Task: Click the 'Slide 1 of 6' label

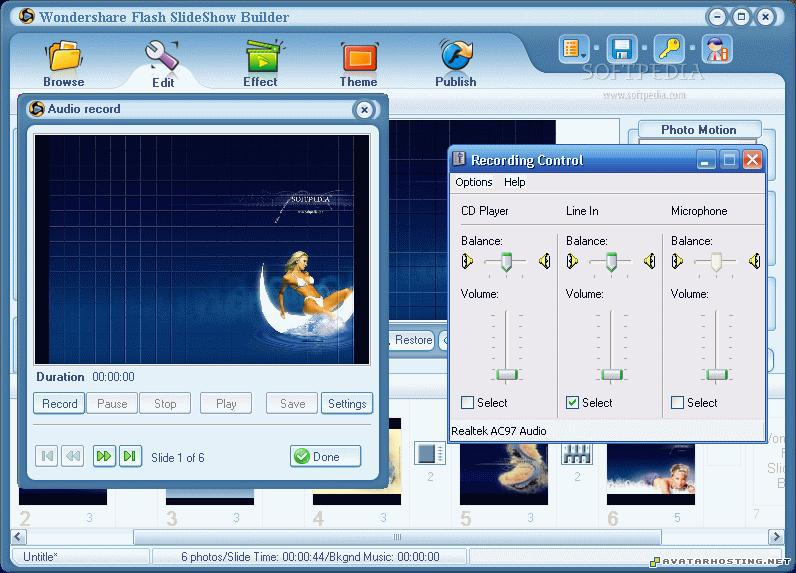Action: pyautogui.click(x=178, y=458)
